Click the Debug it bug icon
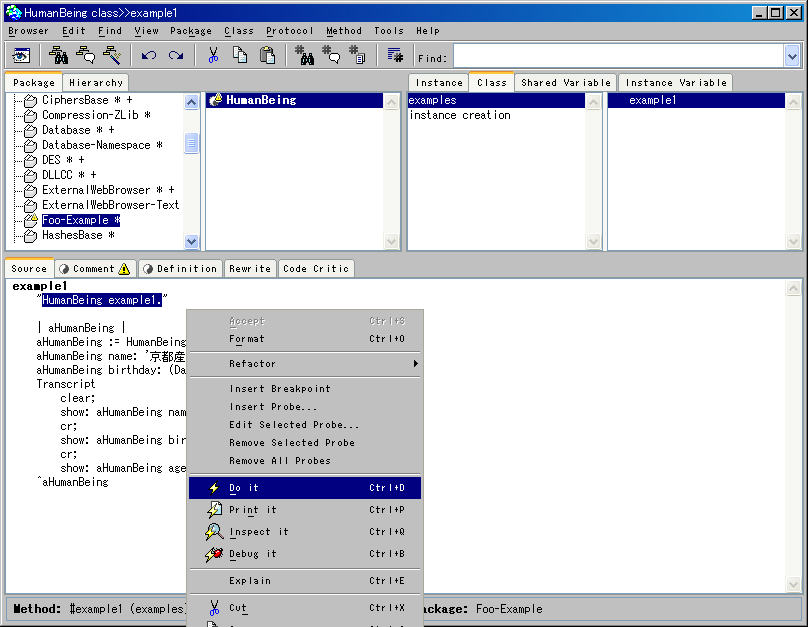Screen dimensions: 808x627 (x=214, y=554)
